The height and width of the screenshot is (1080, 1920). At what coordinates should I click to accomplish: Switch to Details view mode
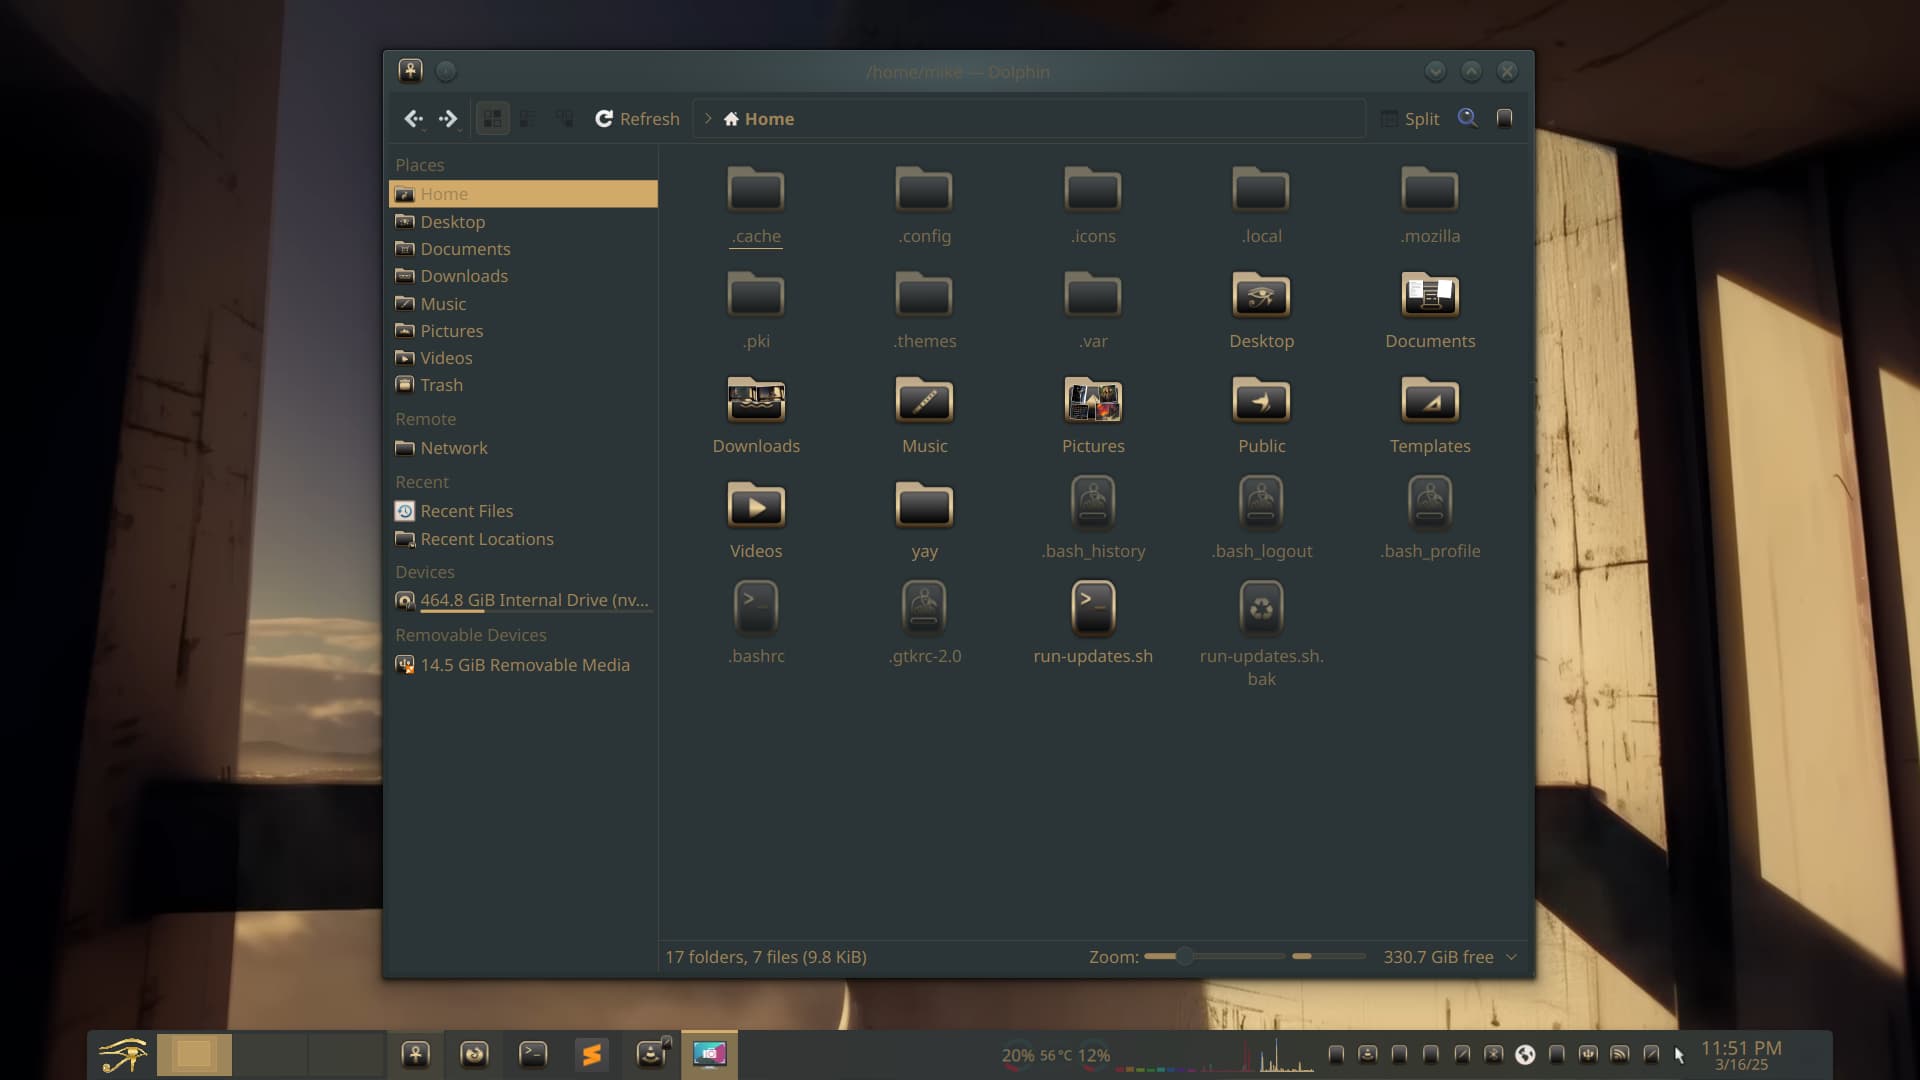pyautogui.click(x=565, y=119)
